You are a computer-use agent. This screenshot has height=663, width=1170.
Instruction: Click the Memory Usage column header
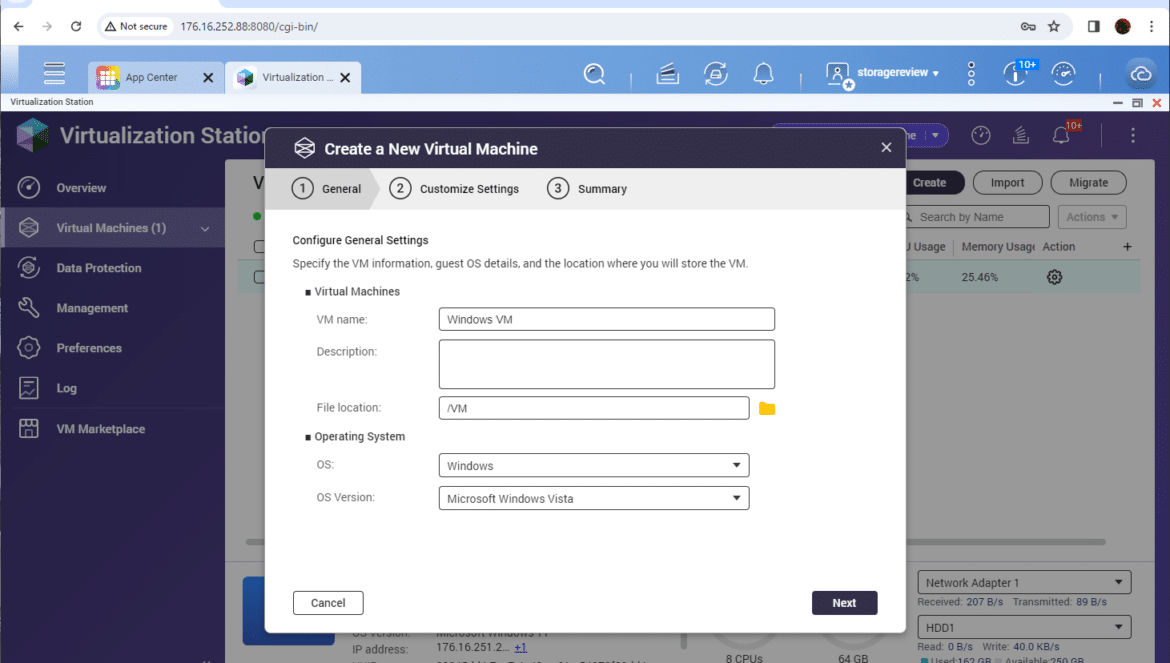998,247
